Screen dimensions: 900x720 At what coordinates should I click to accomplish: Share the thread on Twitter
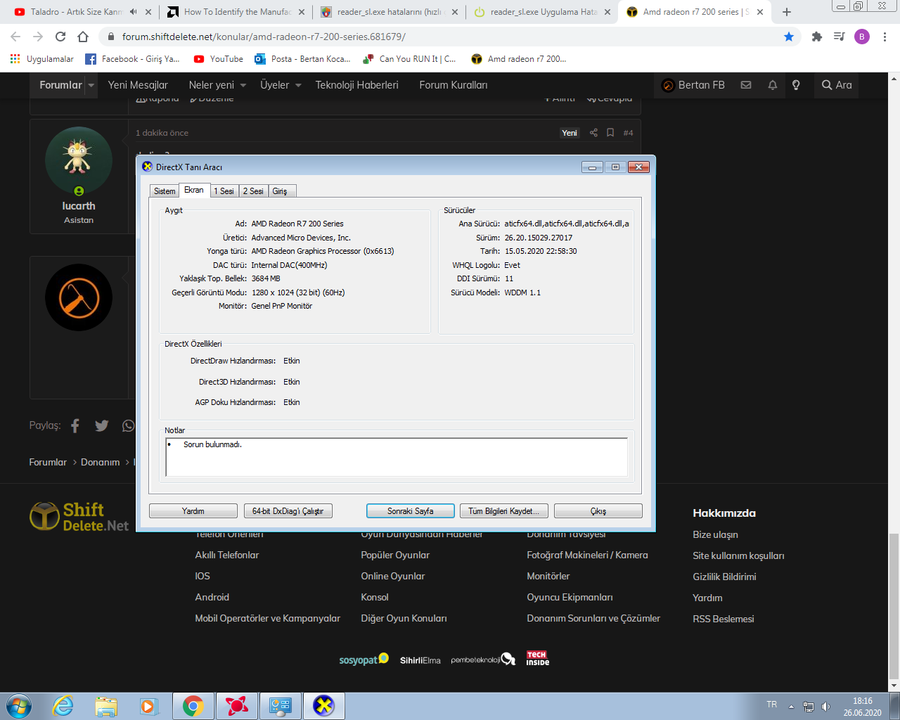[x=102, y=425]
